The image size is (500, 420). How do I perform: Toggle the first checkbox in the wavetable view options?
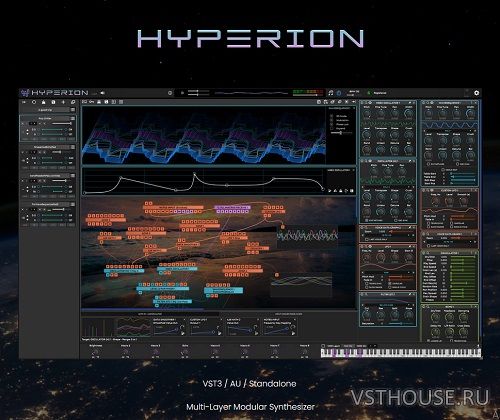331,116
